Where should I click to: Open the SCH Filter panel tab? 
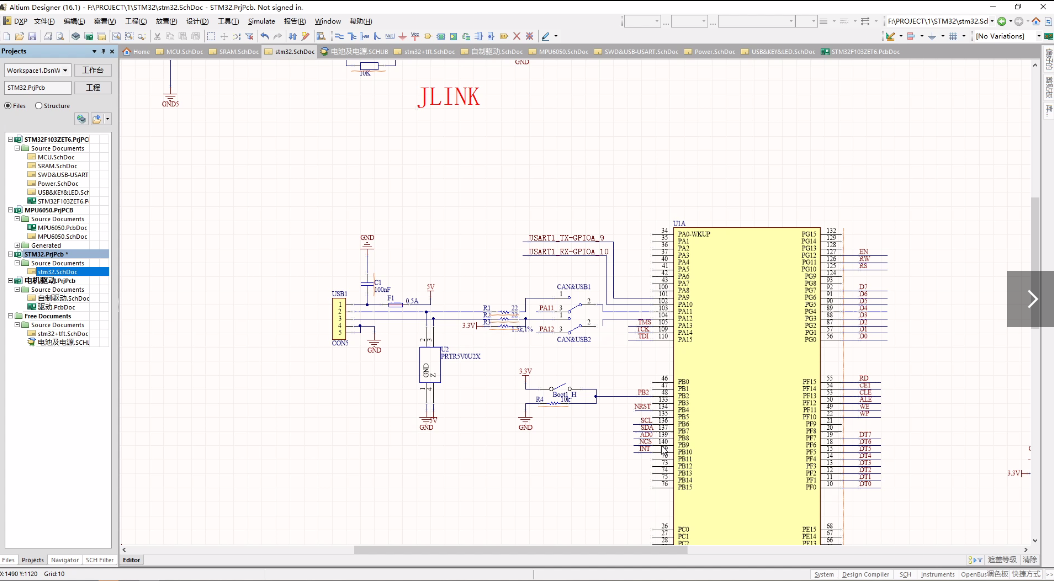tap(99, 559)
